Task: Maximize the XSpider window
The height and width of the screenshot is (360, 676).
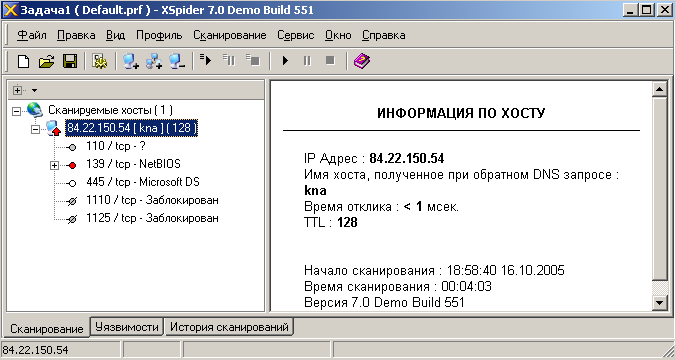Action: (x=646, y=10)
